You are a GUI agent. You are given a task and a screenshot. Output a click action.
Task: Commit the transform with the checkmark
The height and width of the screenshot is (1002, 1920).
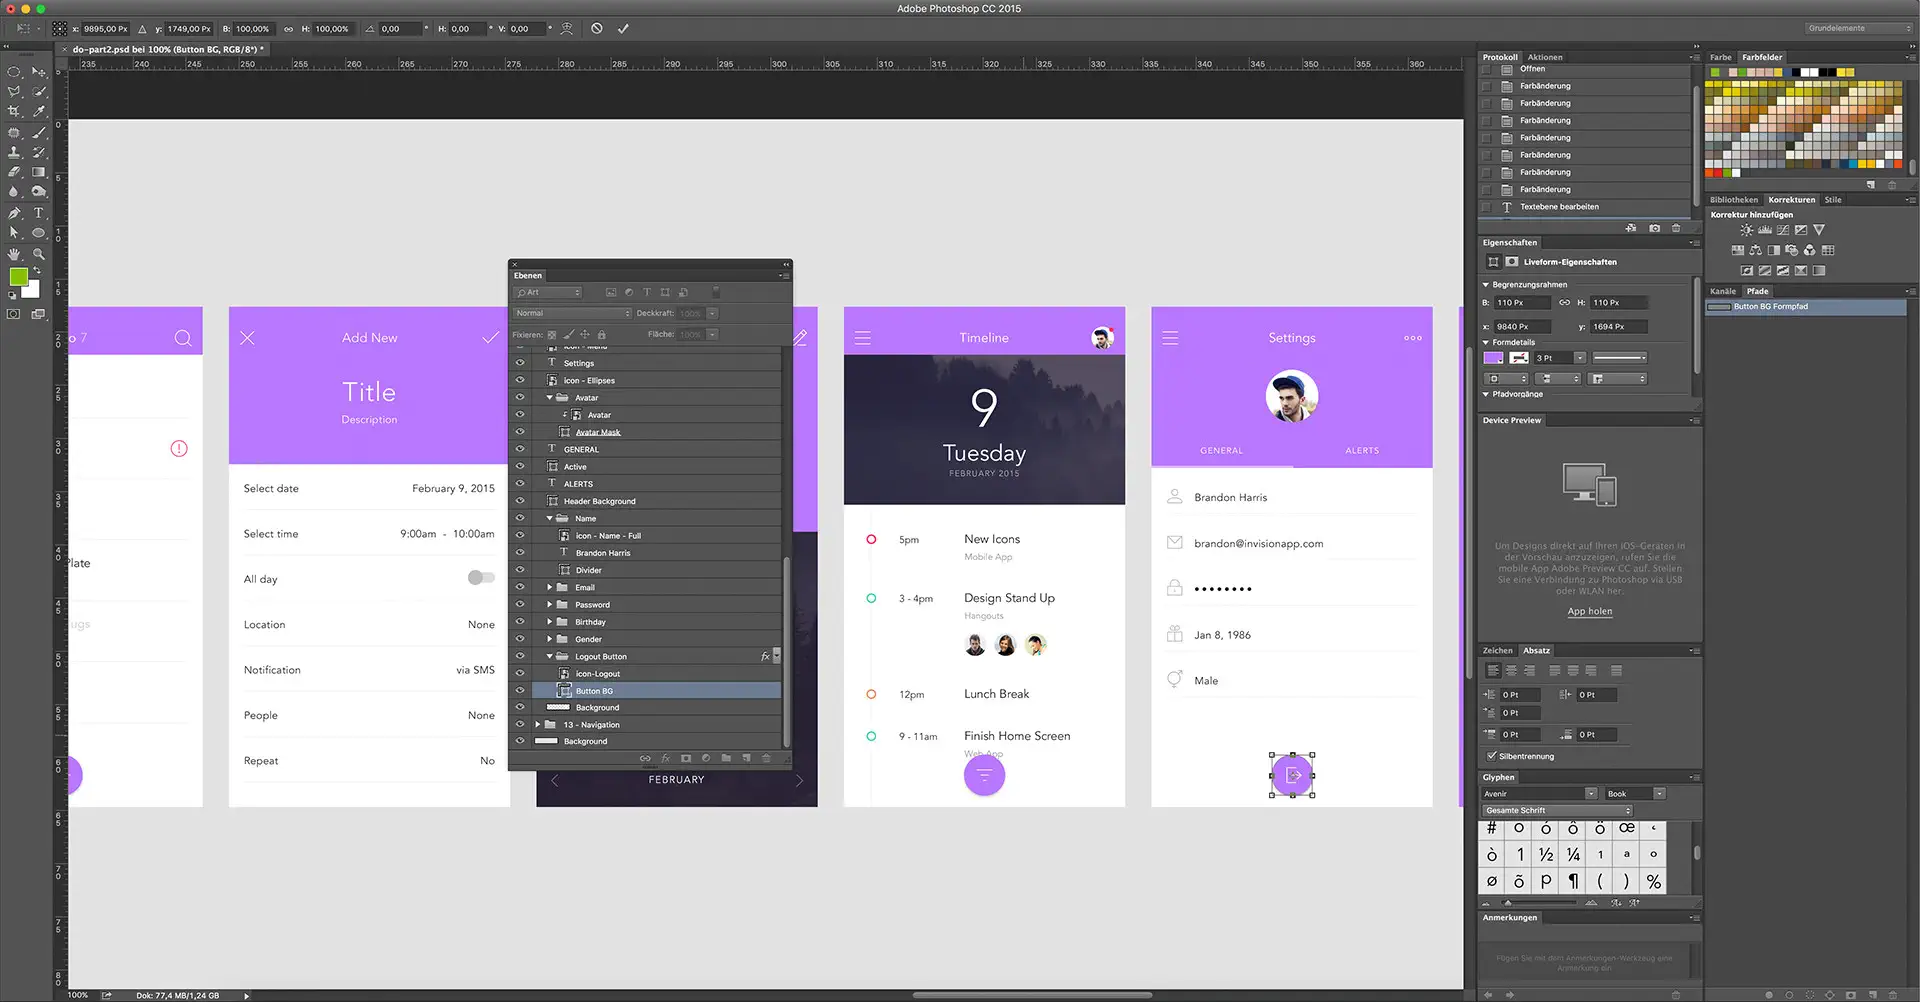pos(623,29)
